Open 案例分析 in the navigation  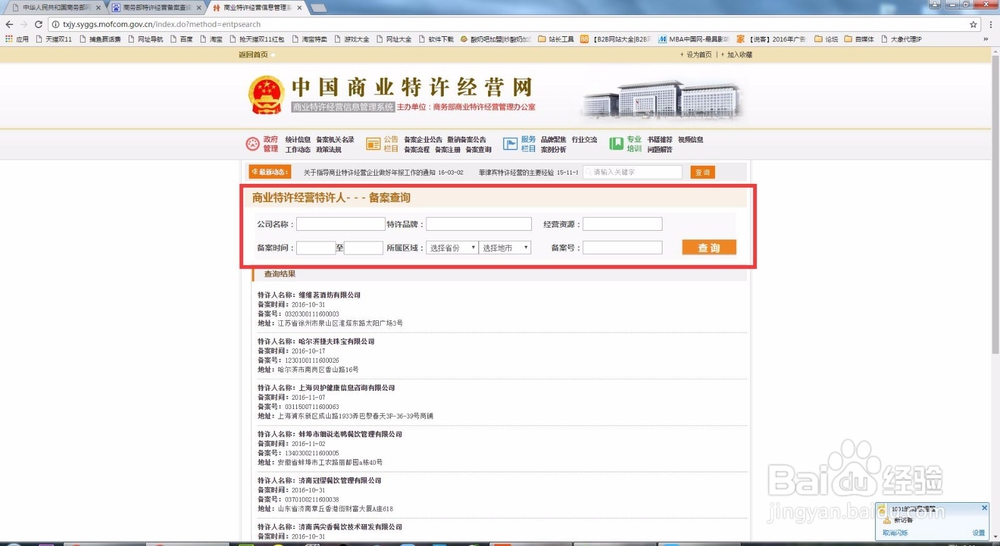point(554,149)
